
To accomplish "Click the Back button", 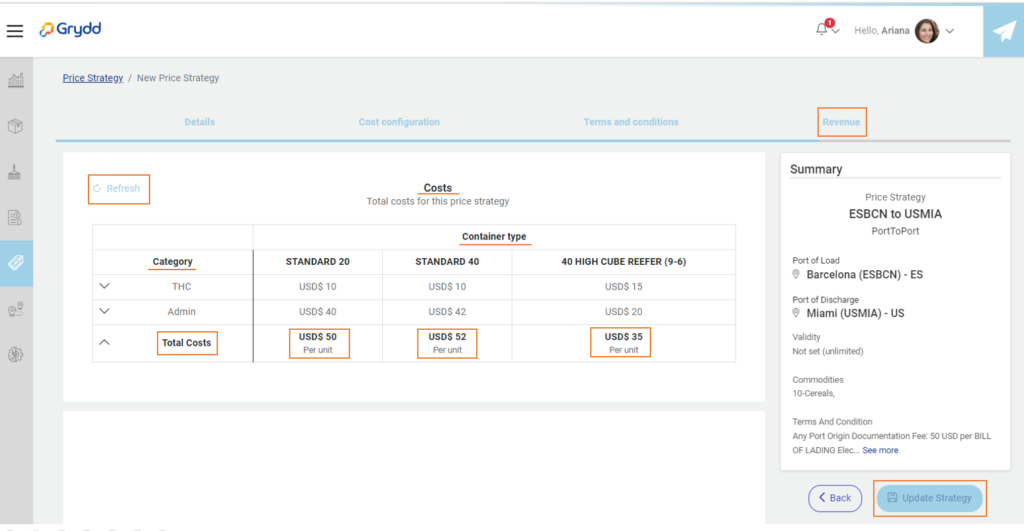I will click(x=835, y=498).
